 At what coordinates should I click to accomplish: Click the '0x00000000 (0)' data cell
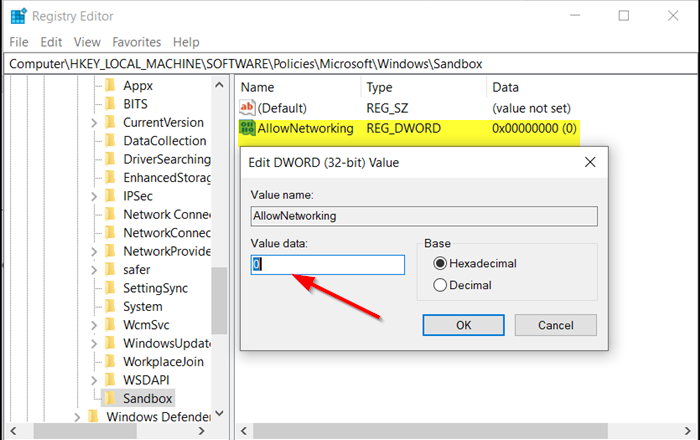[534, 128]
